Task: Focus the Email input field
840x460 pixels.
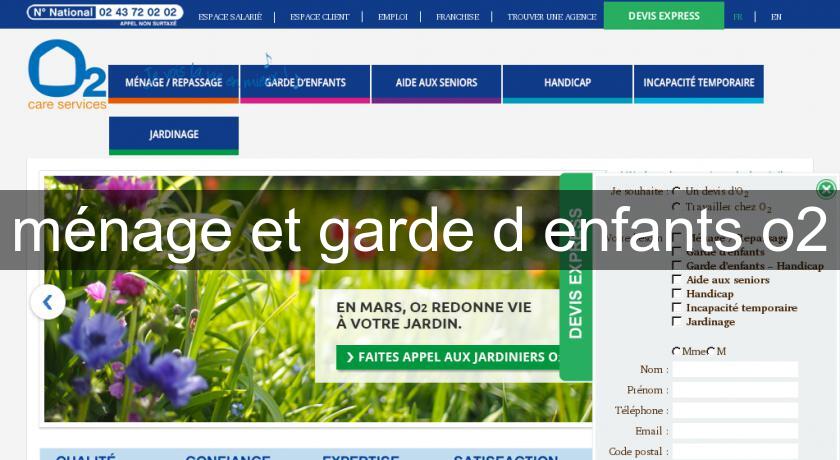Action: (x=735, y=431)
